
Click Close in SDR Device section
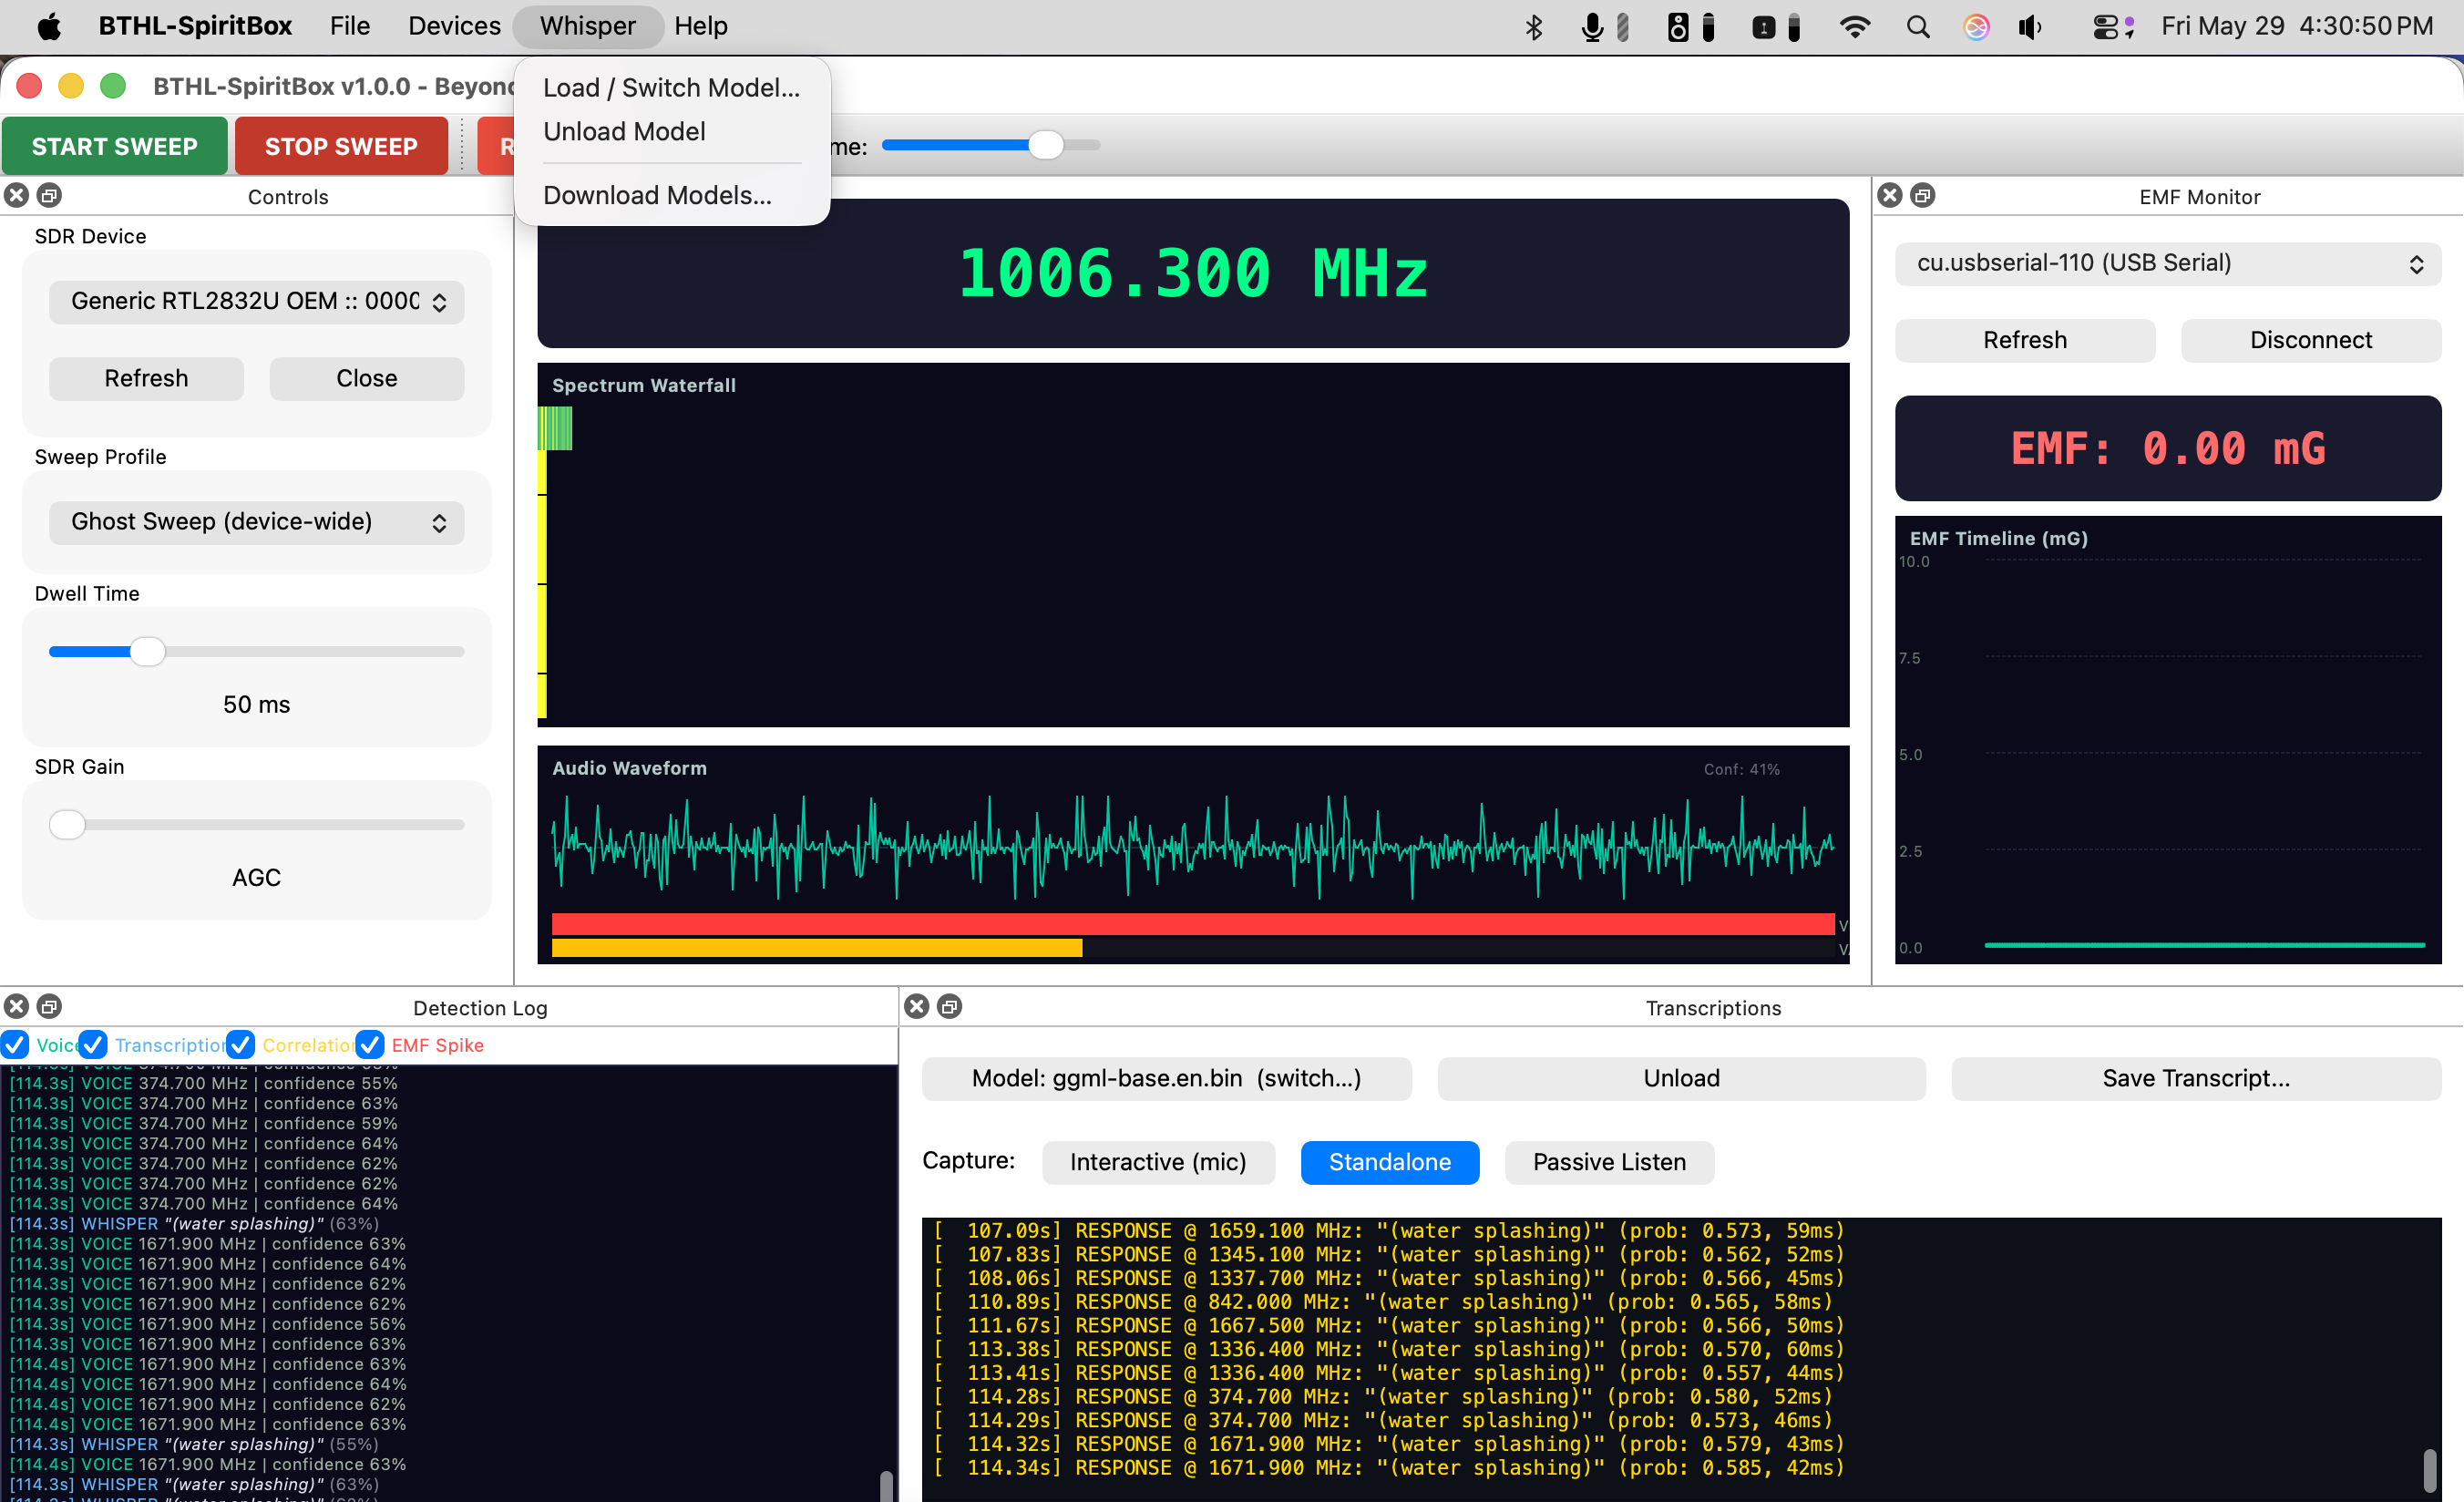(x=367, y=378)
